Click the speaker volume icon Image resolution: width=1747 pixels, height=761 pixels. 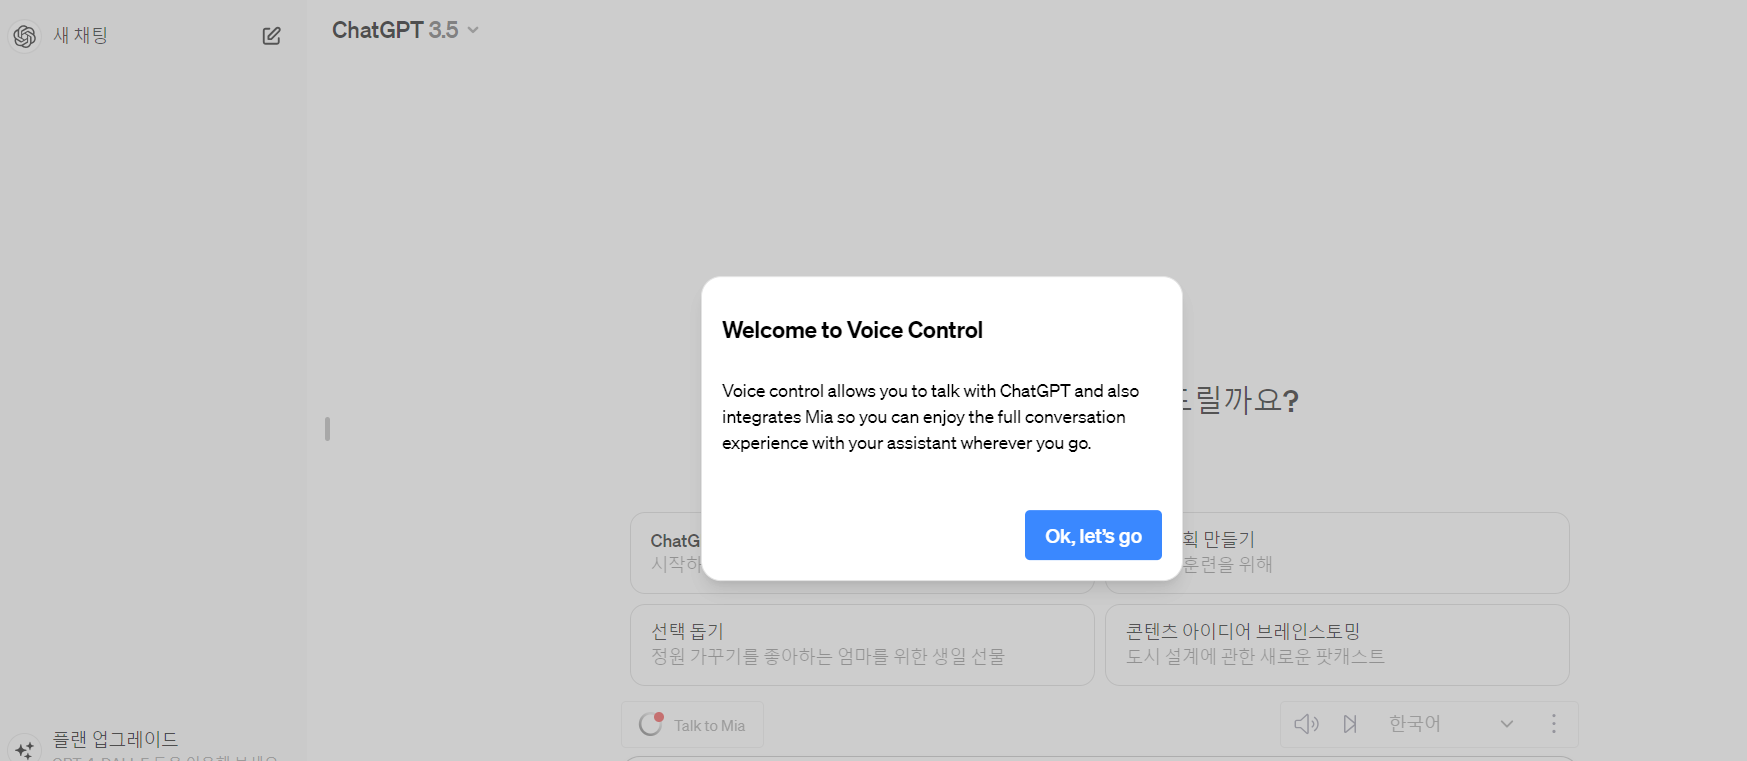1307,724
